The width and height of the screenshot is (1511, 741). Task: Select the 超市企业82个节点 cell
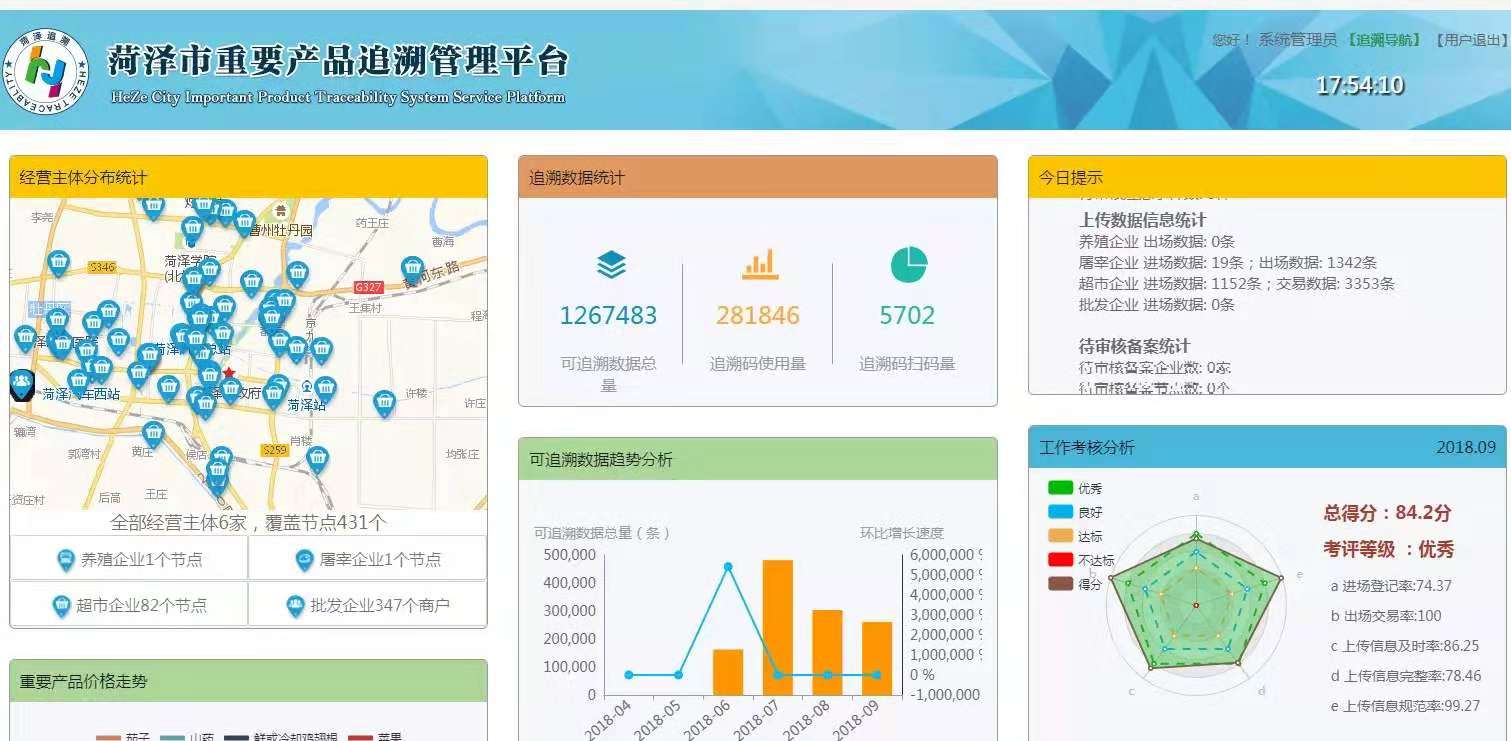[129, 605]
